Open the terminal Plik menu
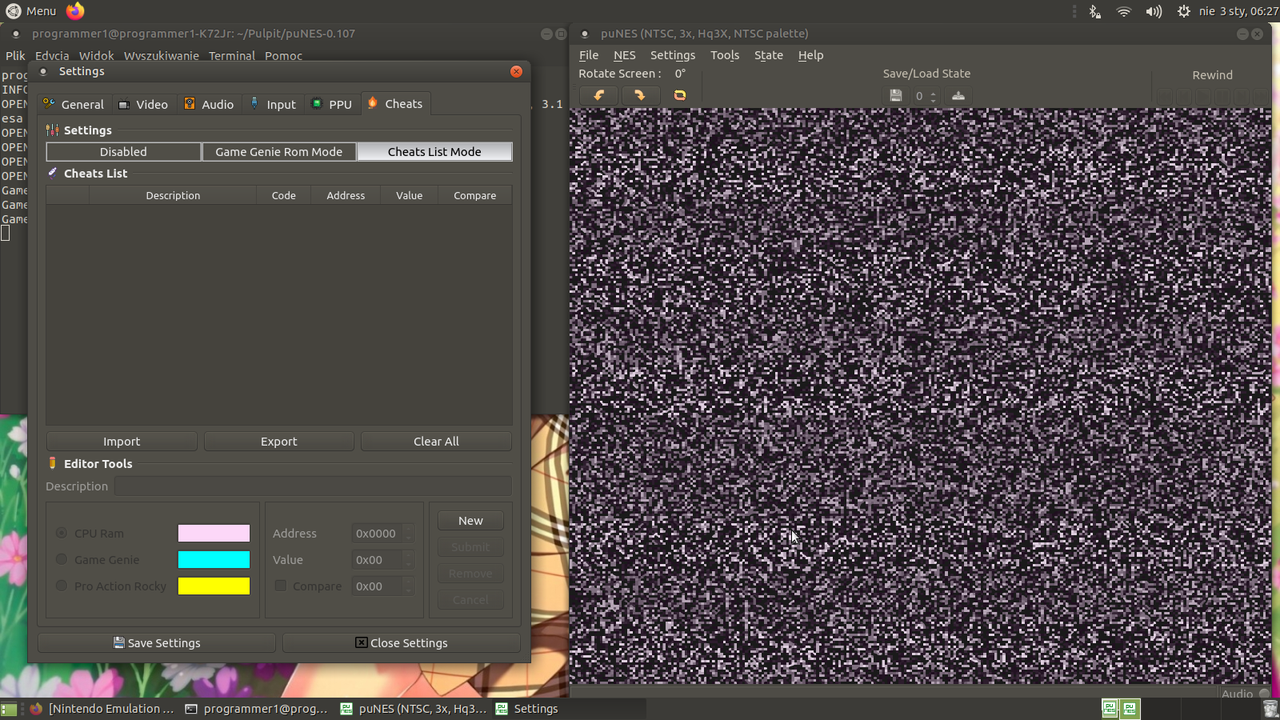The image size is (1280, 720). (x=15, y=56)
